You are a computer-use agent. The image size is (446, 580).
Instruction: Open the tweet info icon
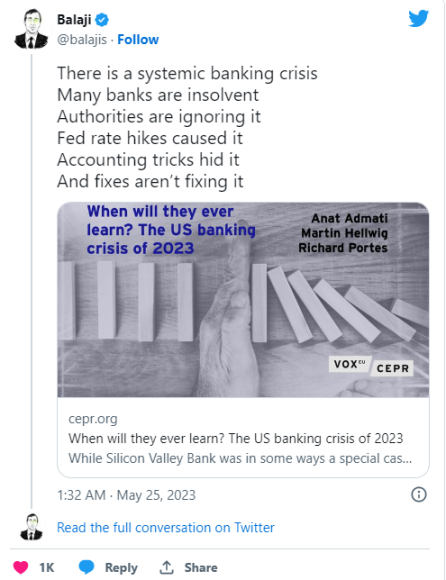tap(419, 494)
